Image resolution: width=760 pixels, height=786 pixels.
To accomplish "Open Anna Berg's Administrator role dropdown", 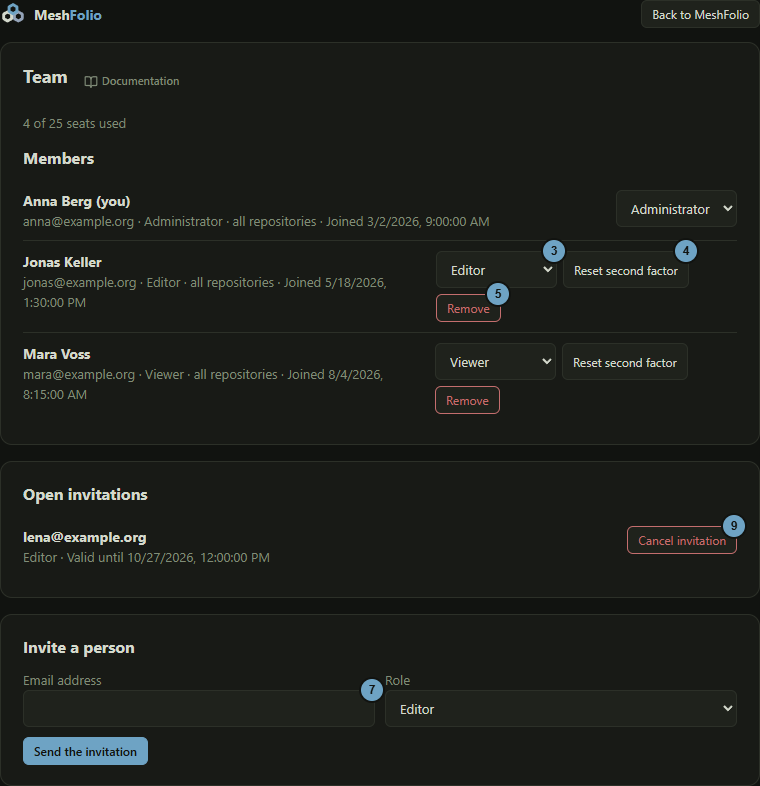I will [x=676, y=209].
